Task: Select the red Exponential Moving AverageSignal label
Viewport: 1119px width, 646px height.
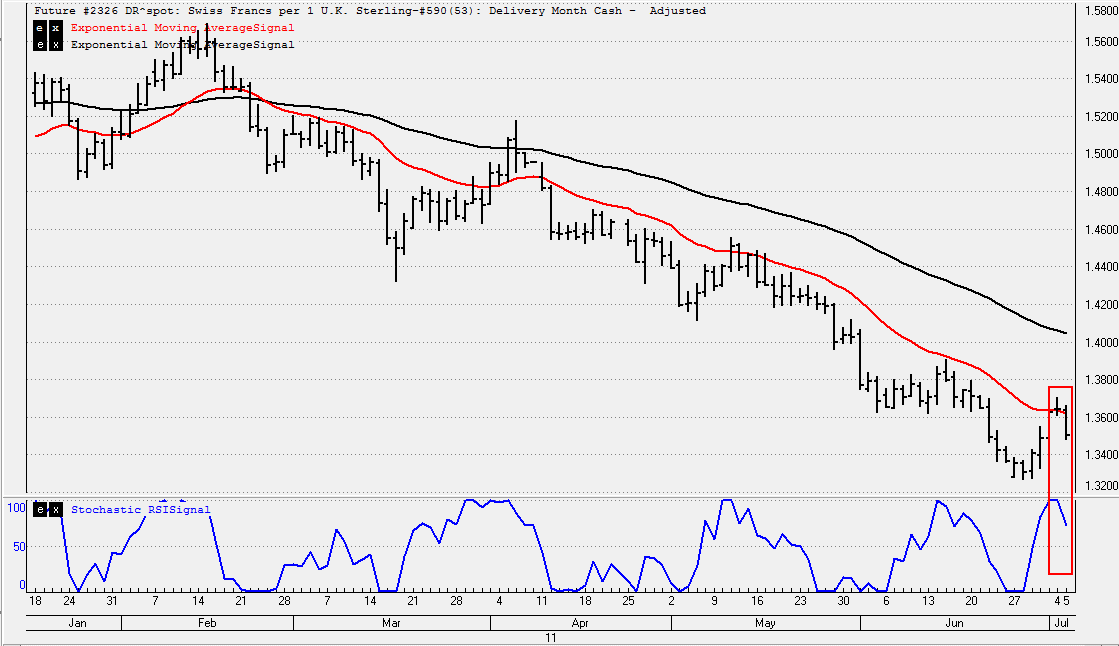Action: (183, 28)
